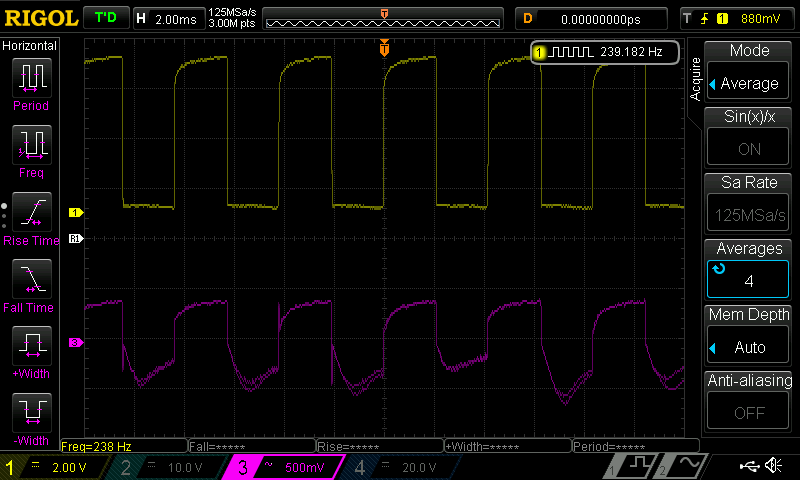
Task: Select channel 2 10.0 V tab
Action: point(164,467)
